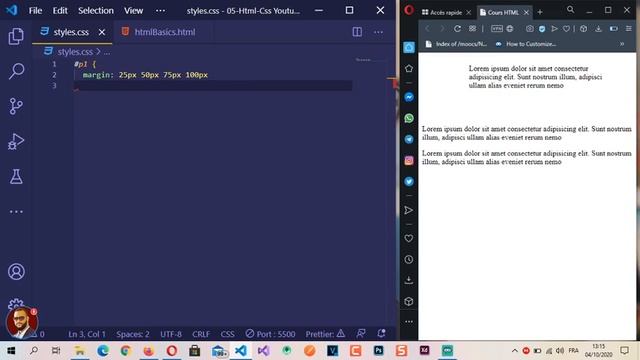Open the View menu
Viewport: 640px width, 360px height.
pos(133,11)
